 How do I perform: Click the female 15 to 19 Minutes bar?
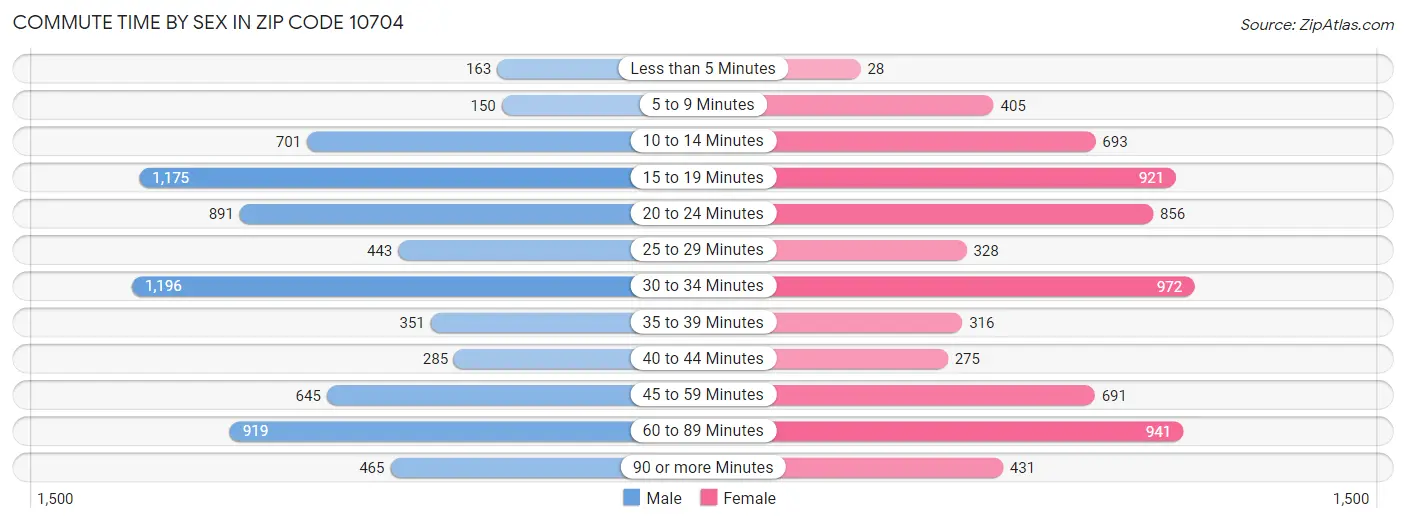[970, 177]
